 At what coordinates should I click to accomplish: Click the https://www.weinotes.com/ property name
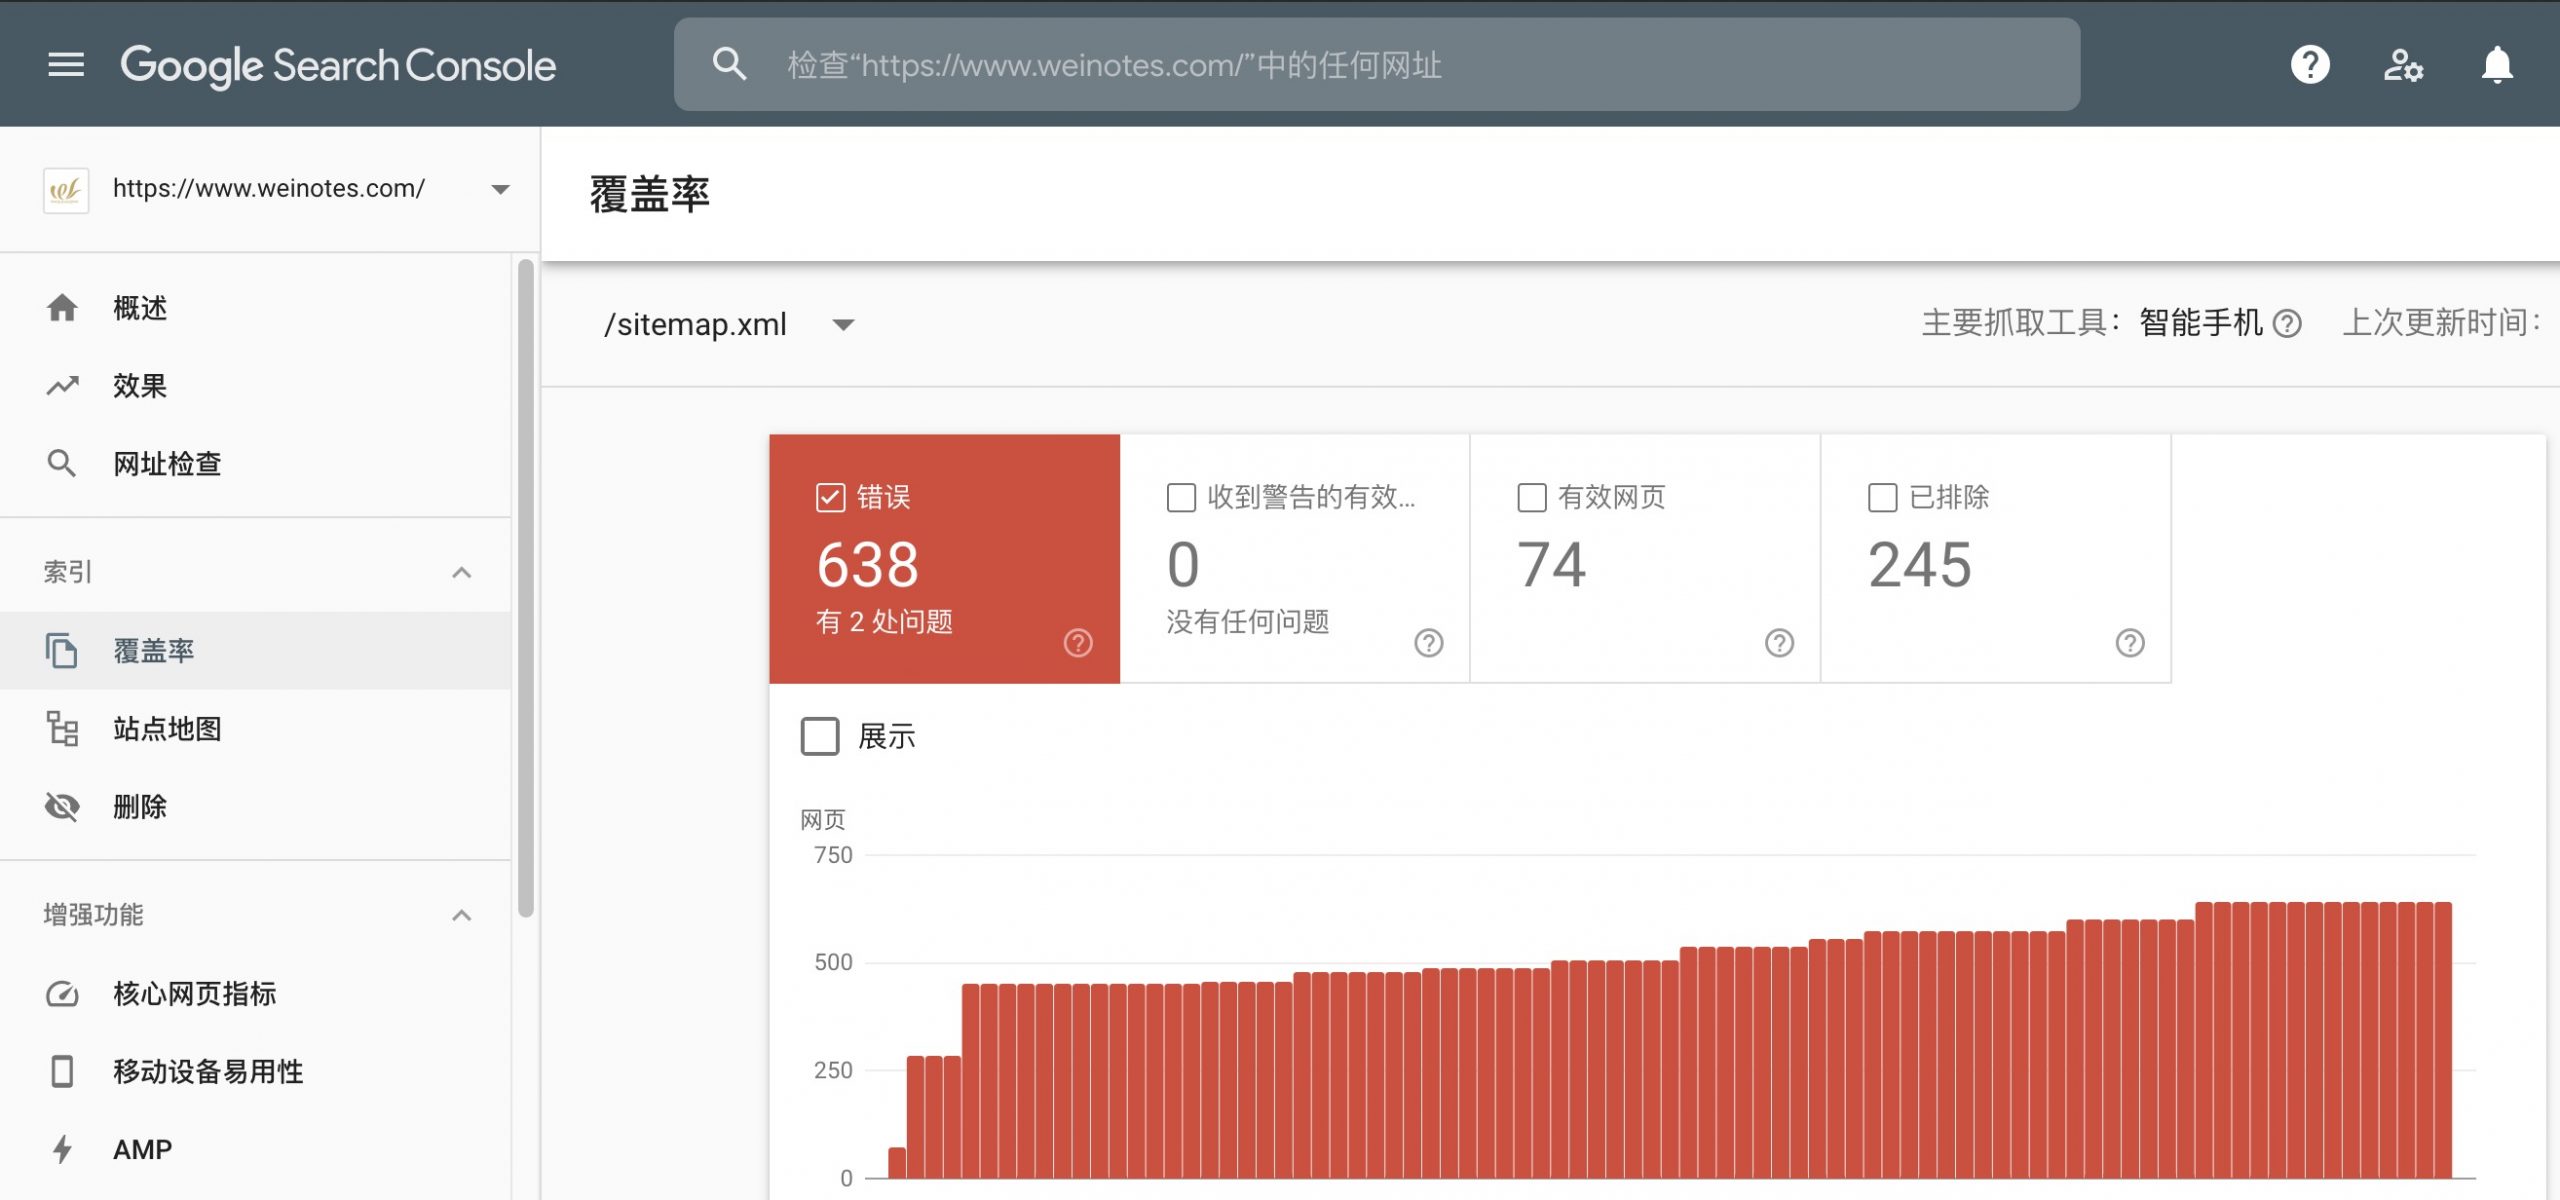pyautogui.click(x=269, y=189)
